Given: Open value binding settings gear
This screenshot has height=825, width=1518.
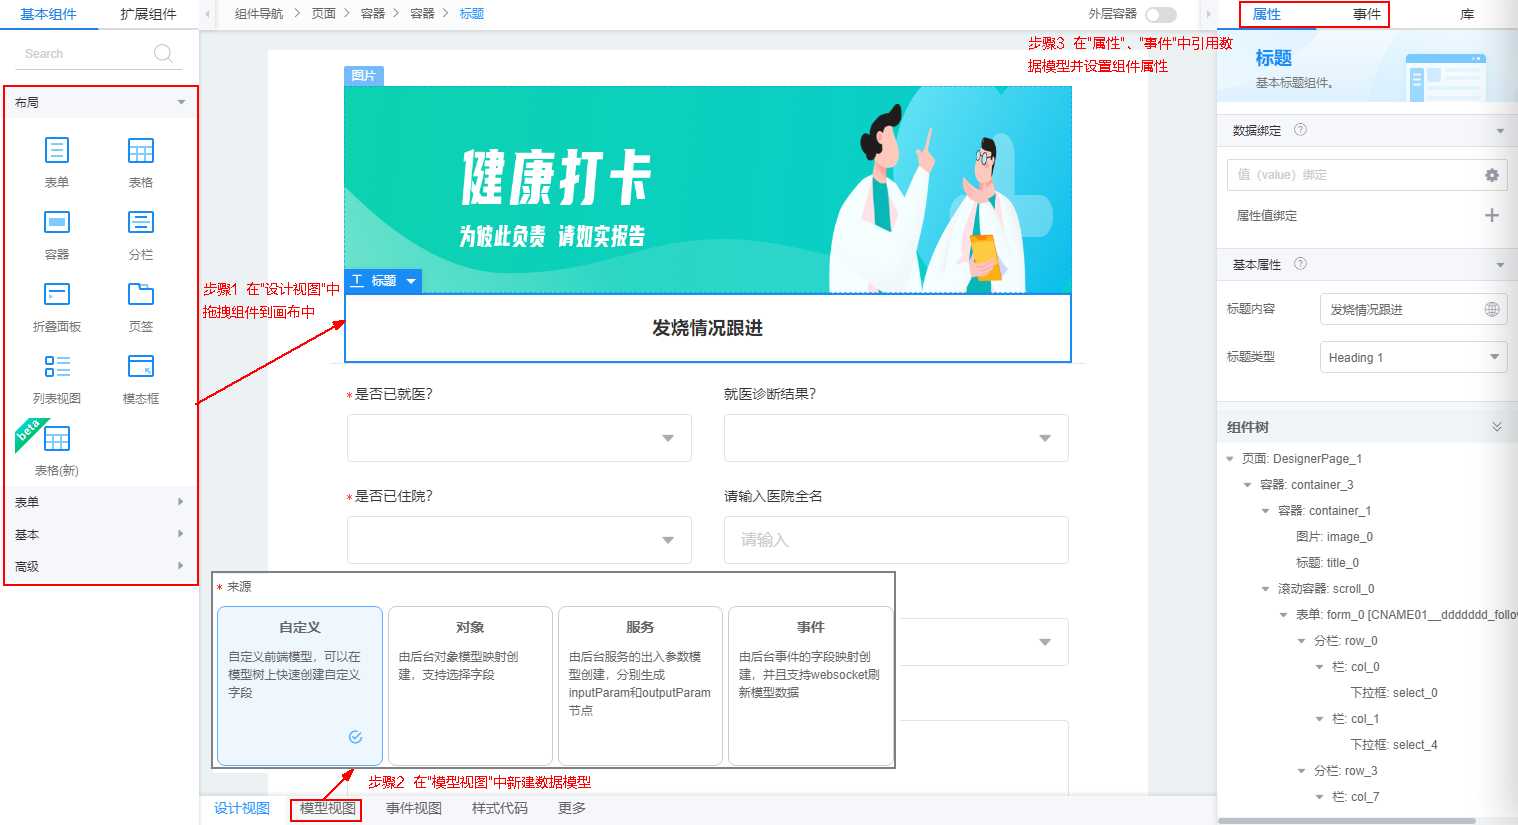Looking at the screenshot, I should 1492,175.
